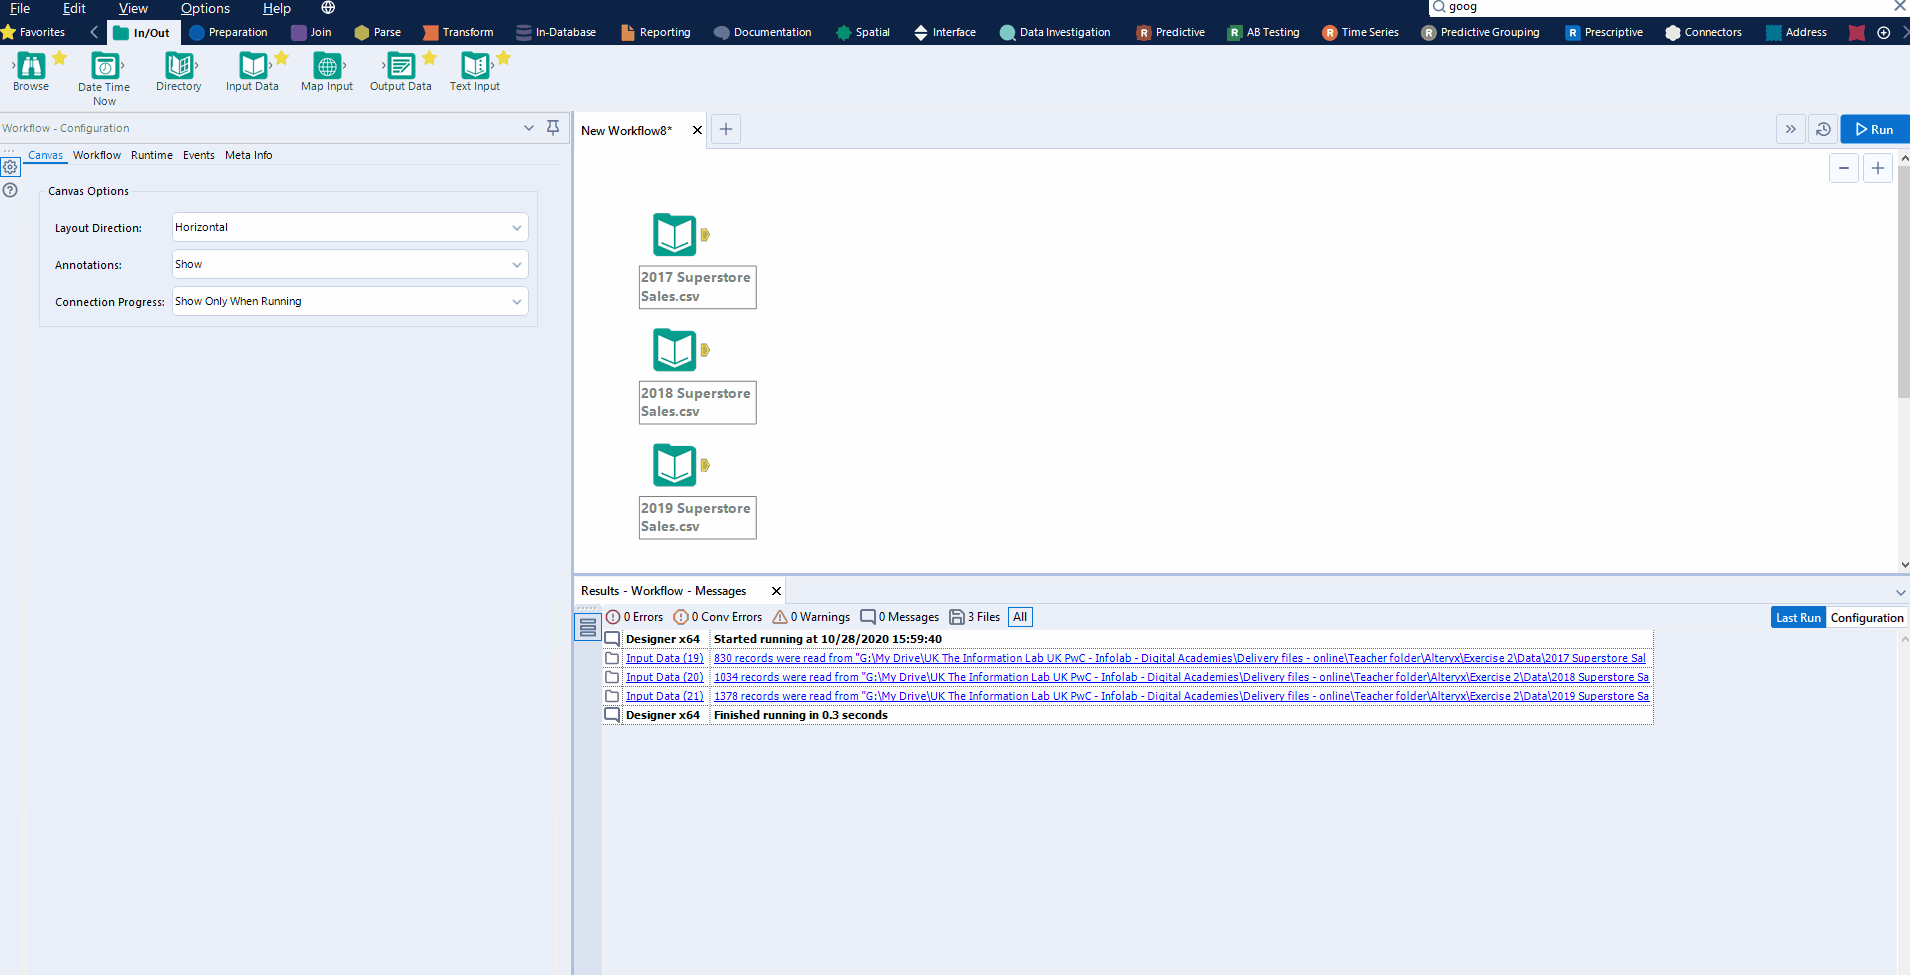Click the add tool category plus icon
This screenshot has height=975, width=1910.
(x=1884, y=32)
